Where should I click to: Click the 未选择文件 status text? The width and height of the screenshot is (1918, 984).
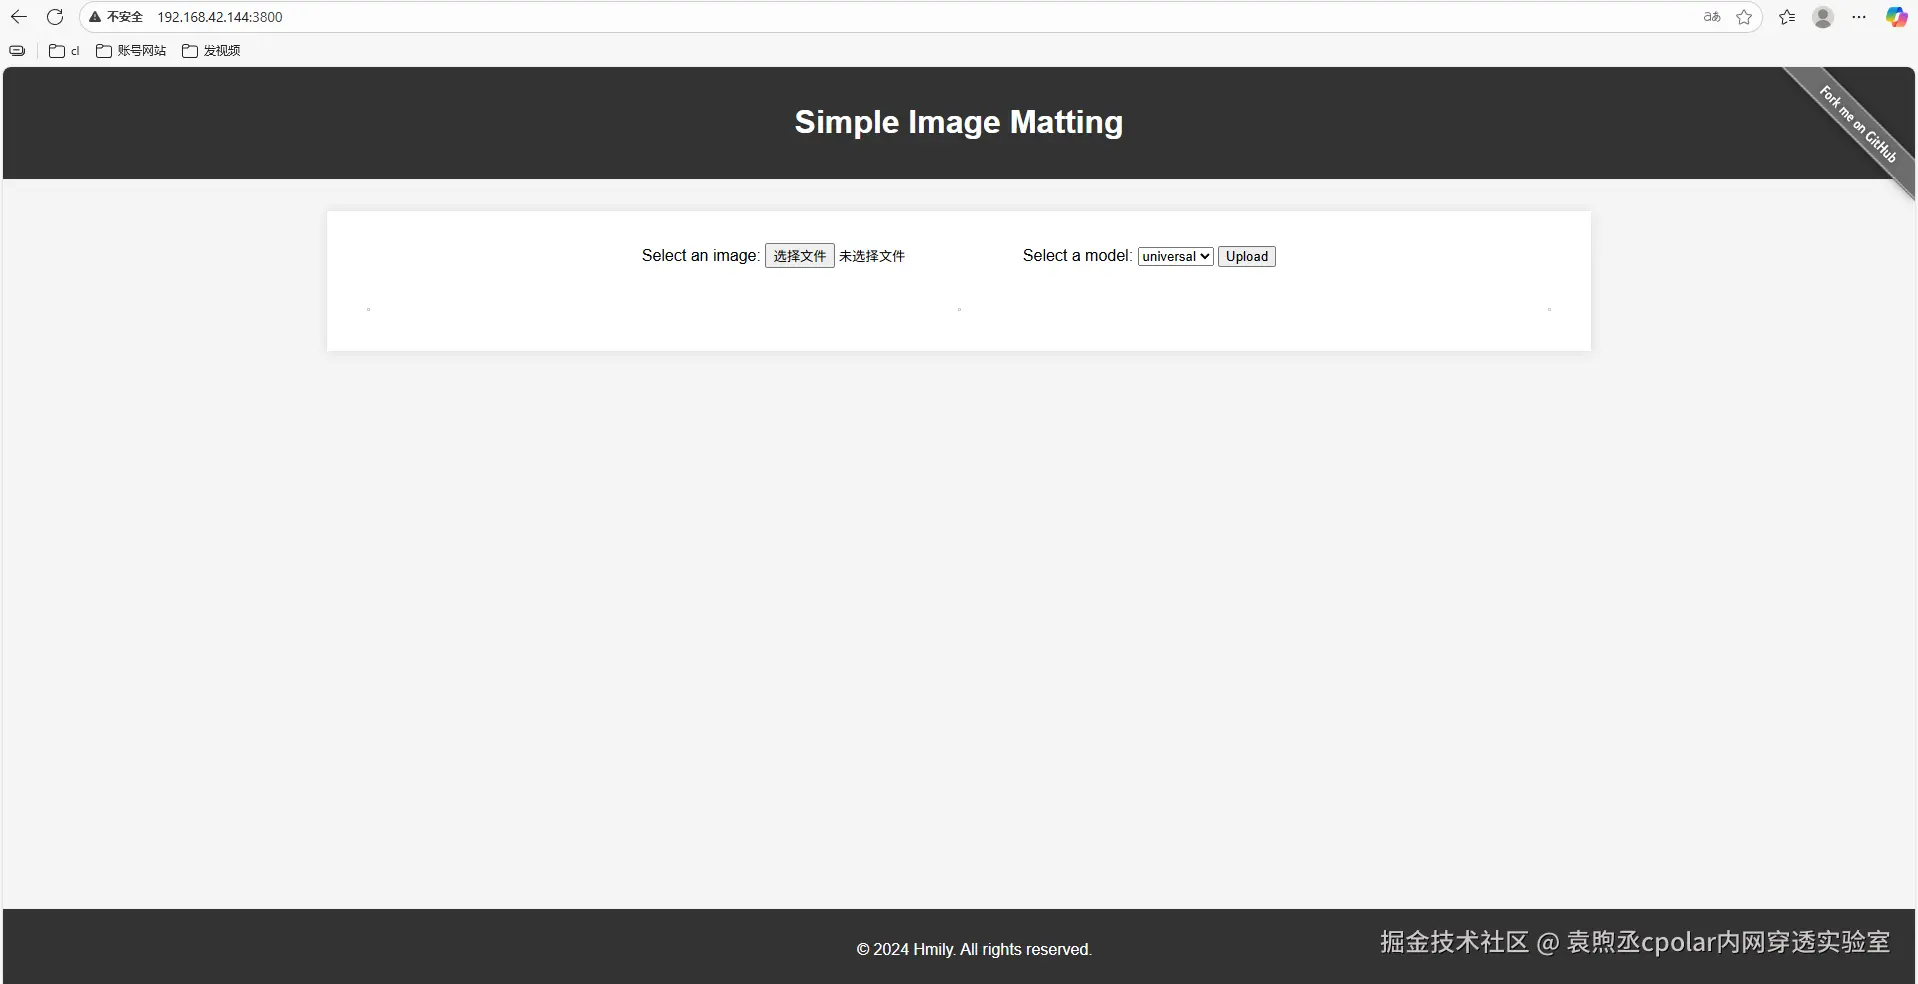pos(872,256)
